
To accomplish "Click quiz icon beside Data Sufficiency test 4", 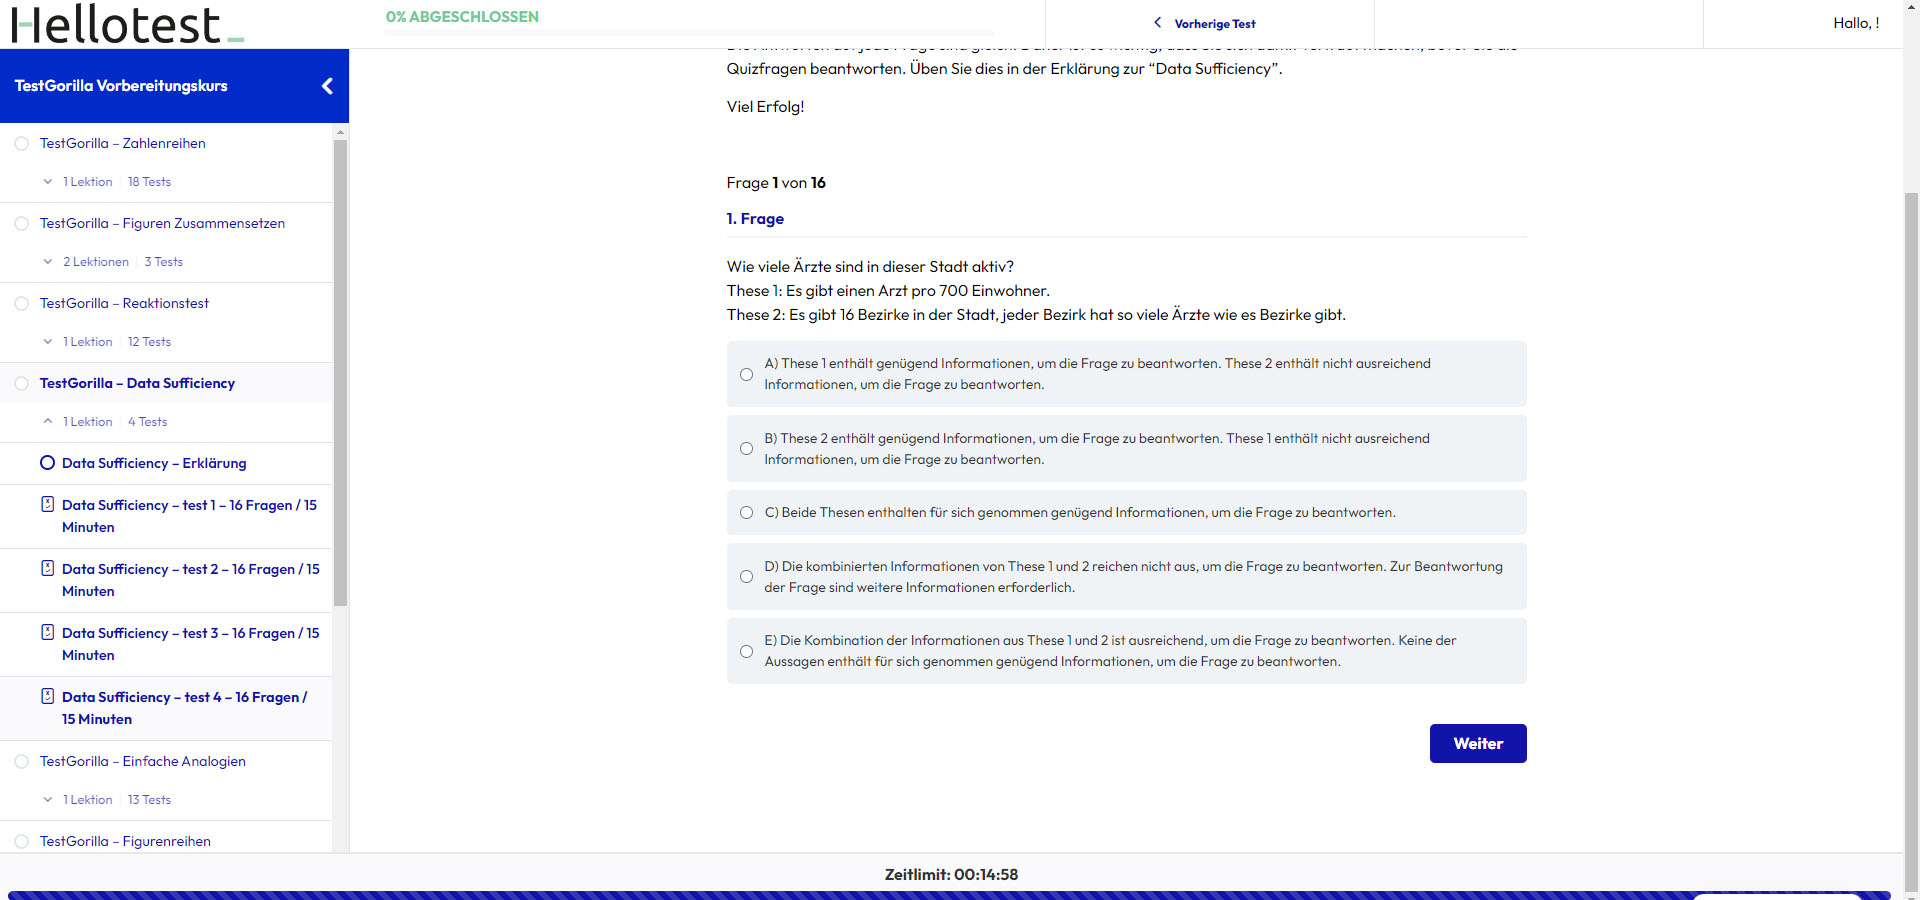I will coord(47,696).
